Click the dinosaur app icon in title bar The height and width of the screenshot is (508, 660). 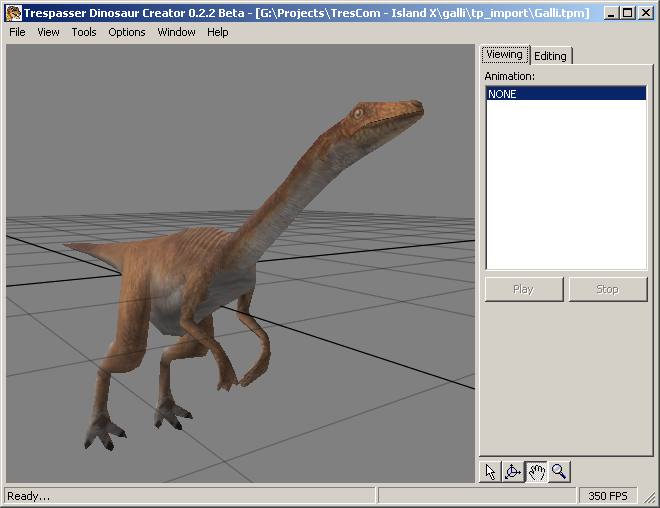(x=14, y=13)
